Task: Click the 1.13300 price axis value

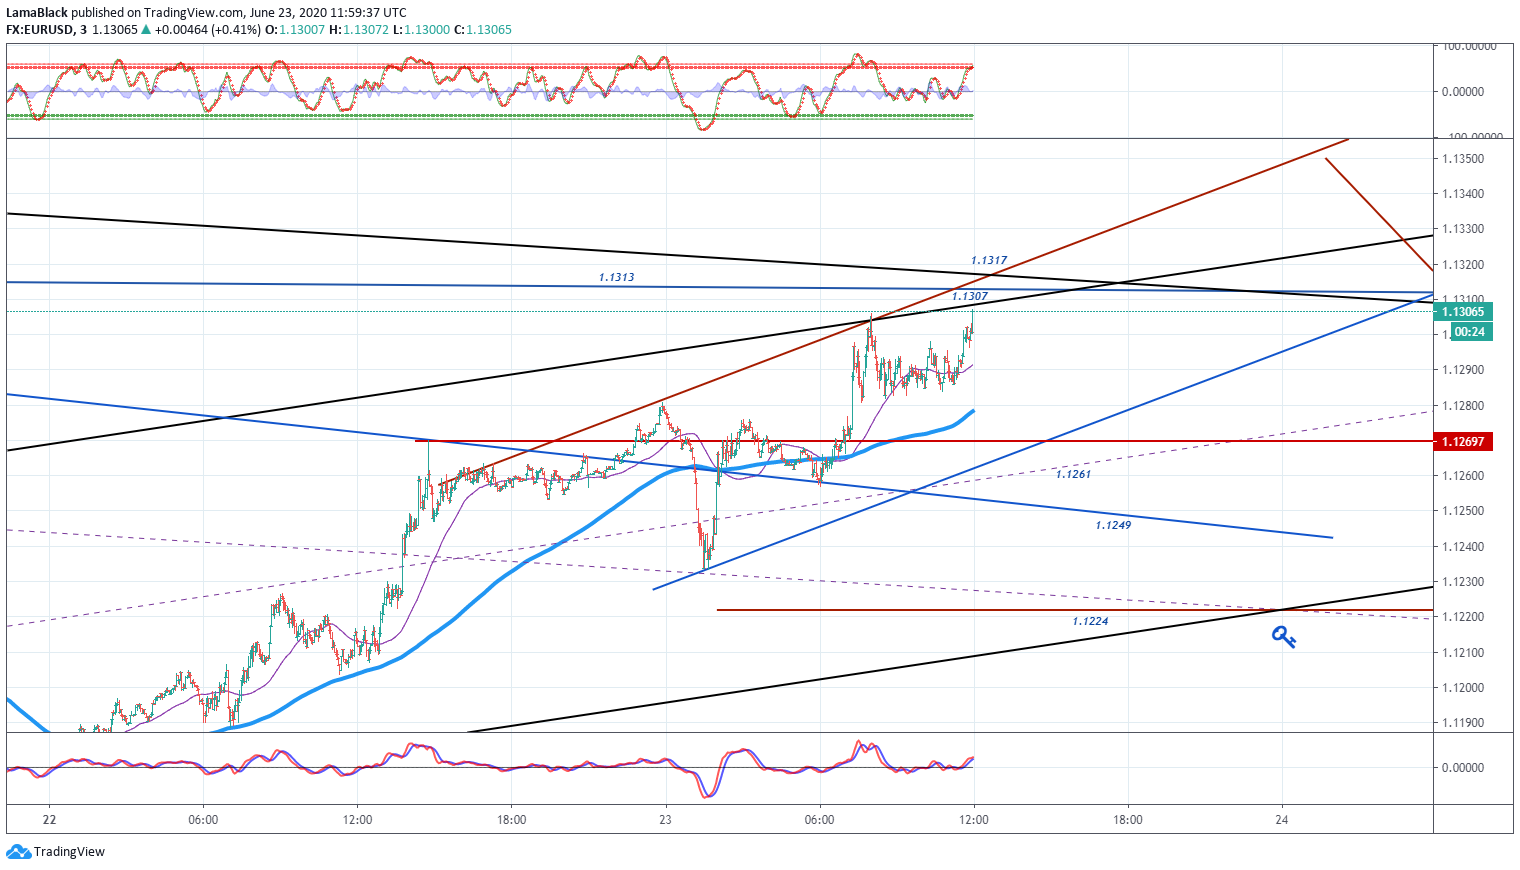Action: coord(1463,229)
